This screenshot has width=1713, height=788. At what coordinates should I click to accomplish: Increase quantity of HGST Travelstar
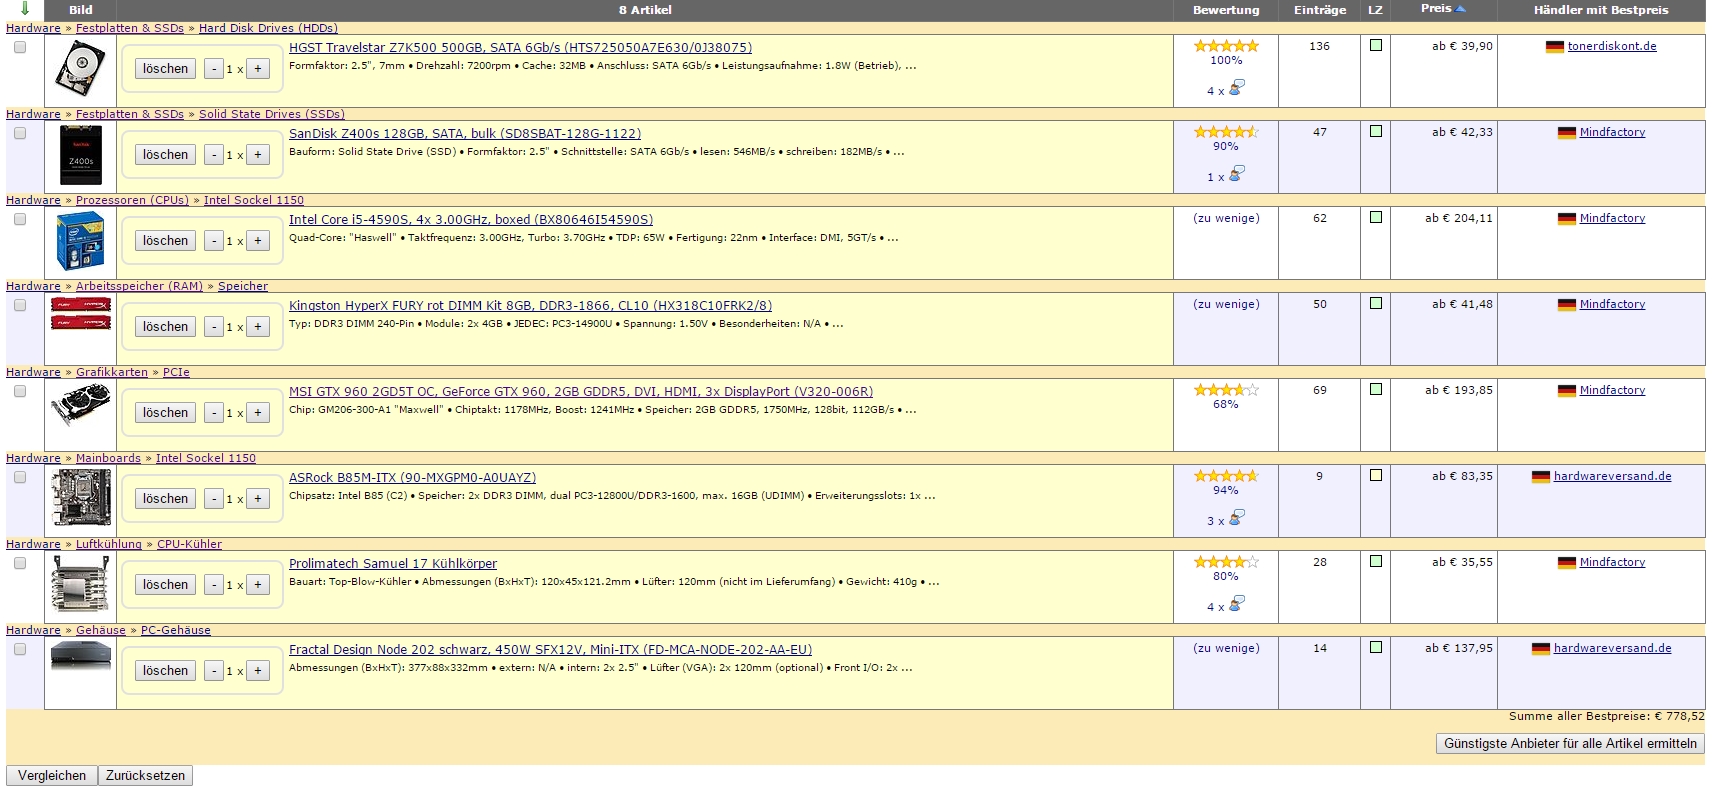click(258, 69)
